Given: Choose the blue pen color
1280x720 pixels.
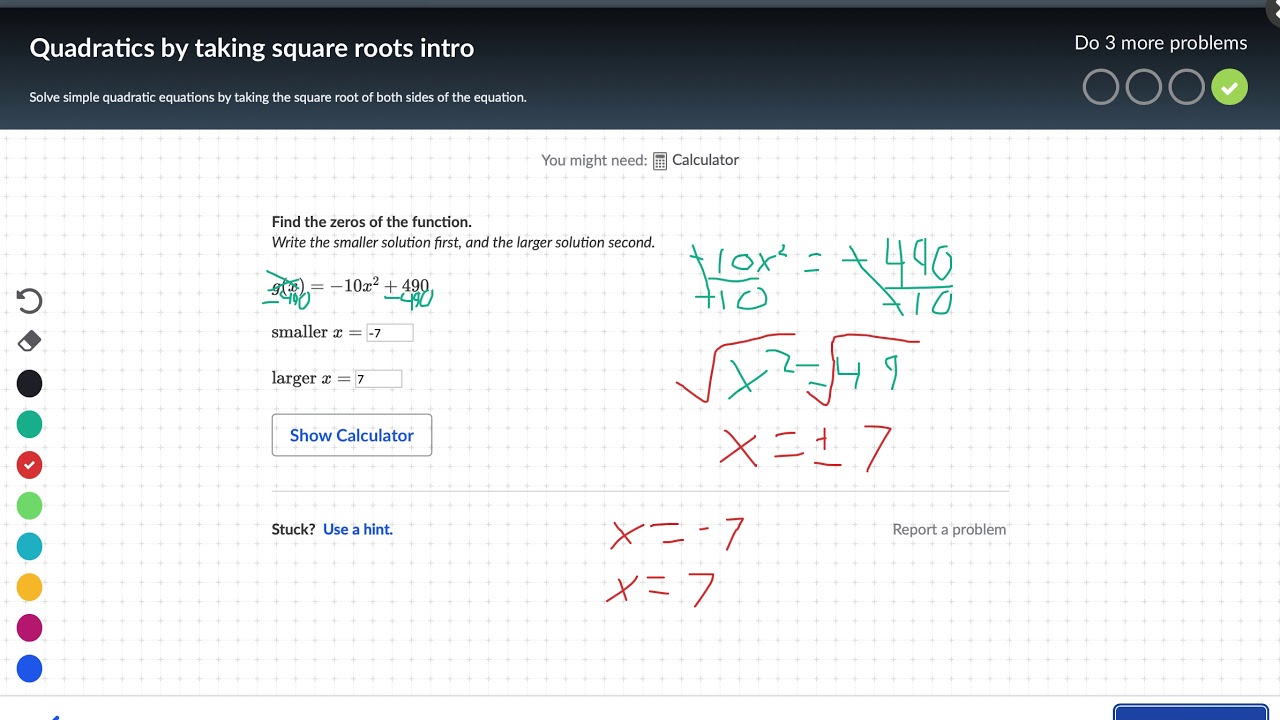Looking at the screenshot, I should coord(30,669).
